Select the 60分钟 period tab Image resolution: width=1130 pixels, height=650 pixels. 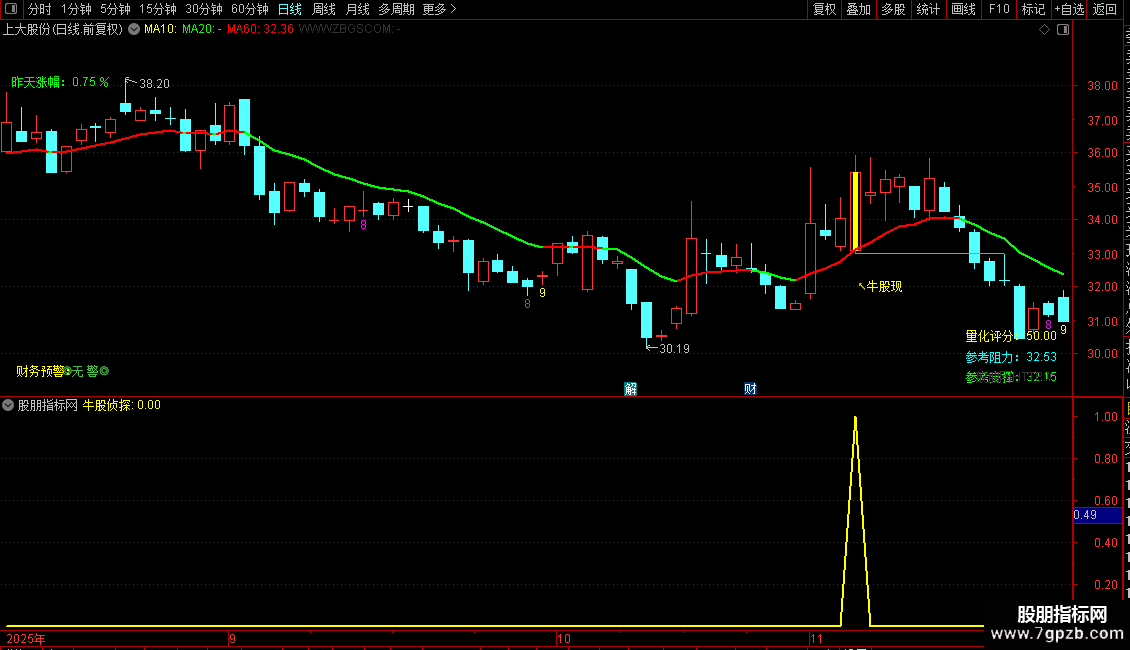pos(250,9)
